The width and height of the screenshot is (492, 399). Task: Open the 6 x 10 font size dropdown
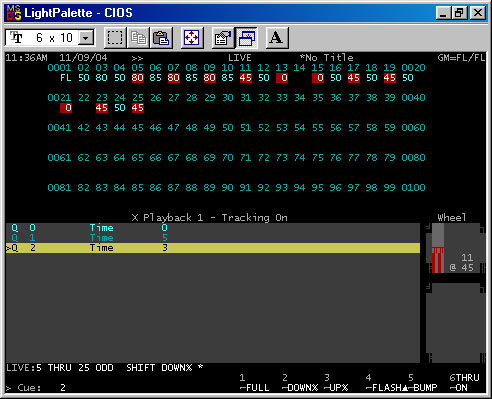[50, 38]
